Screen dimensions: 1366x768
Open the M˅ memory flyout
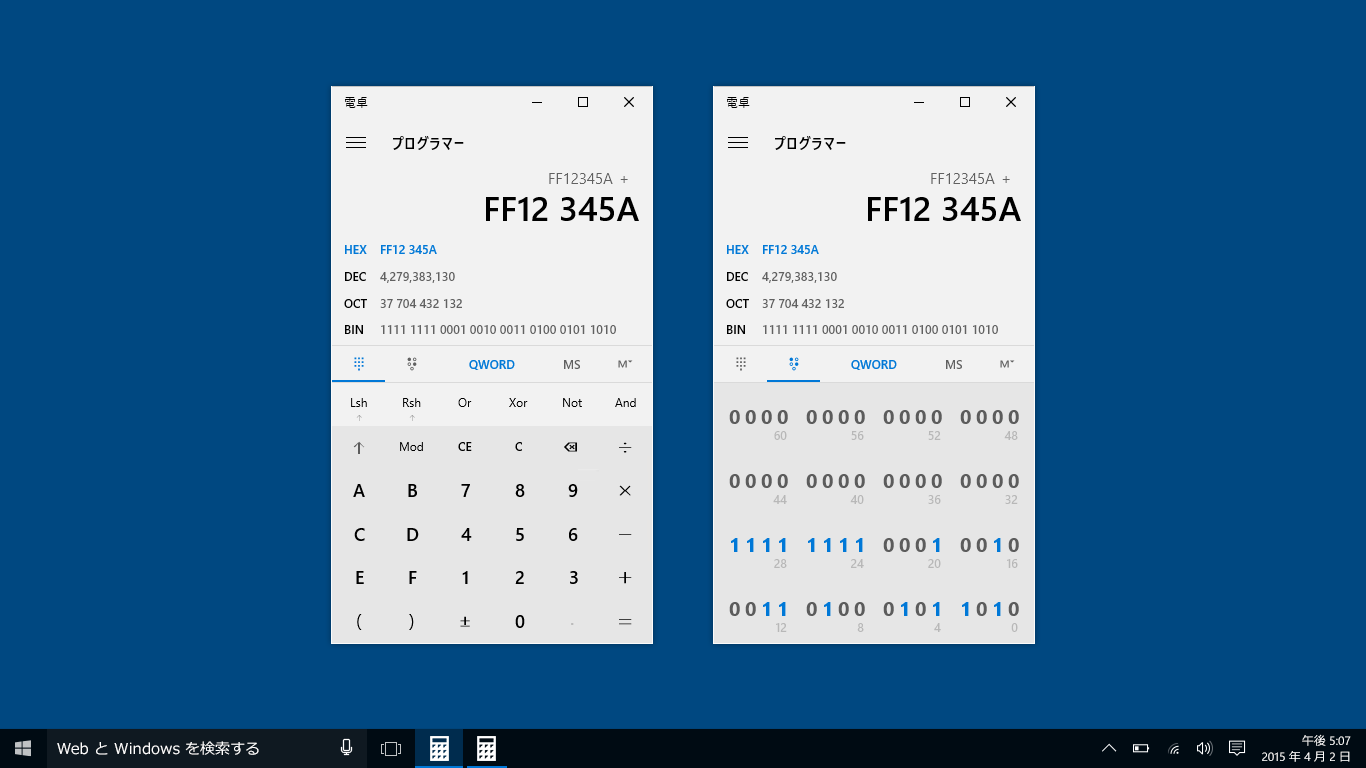(x=624, y=364)
